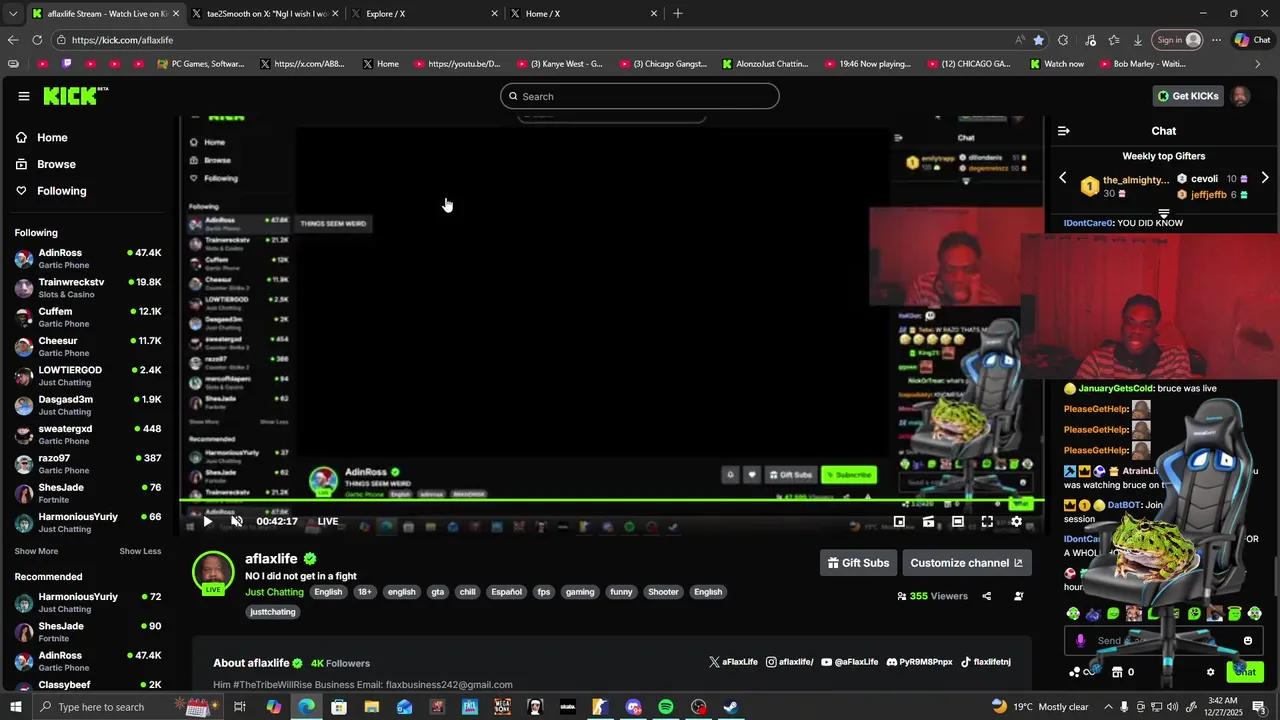Click the browser address bar
The height and width of the screenshot is (720, 1280).
point(540,40)
